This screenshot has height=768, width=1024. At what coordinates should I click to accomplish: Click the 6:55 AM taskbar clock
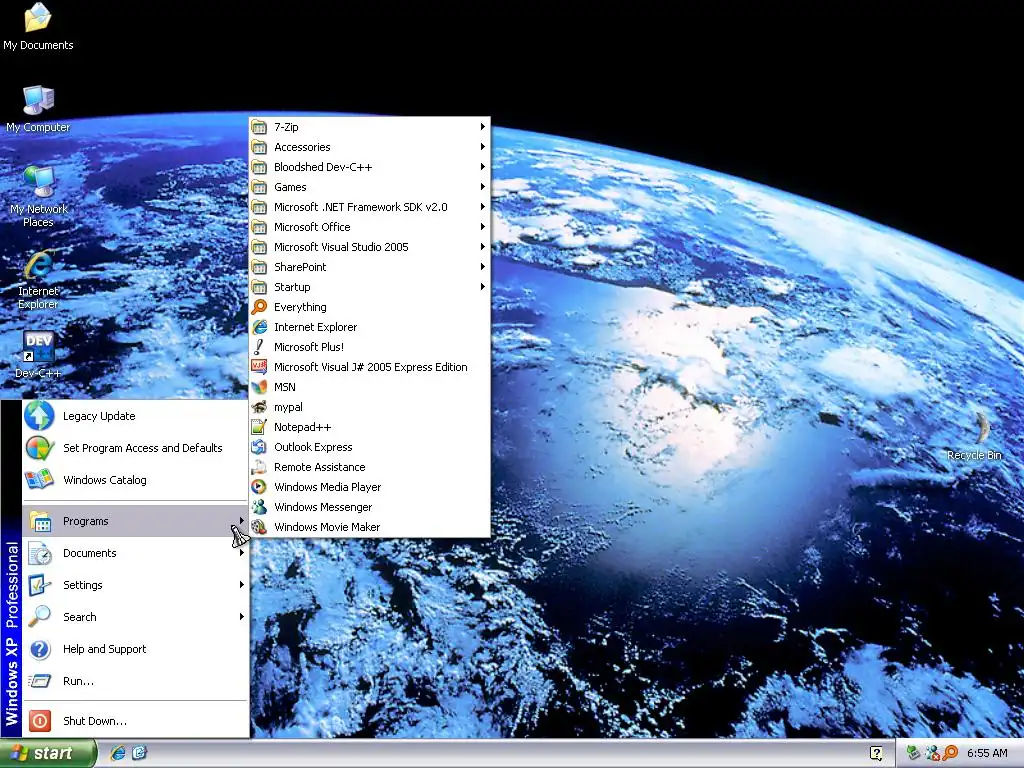tap(987, 754)
